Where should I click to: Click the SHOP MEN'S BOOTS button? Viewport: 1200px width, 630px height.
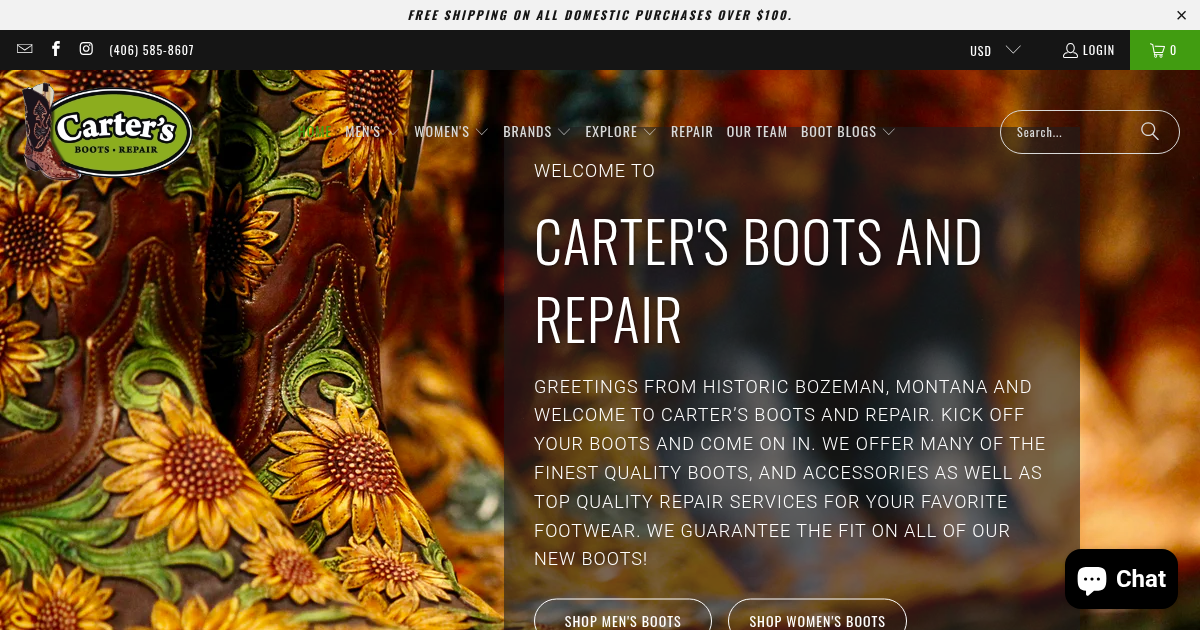pyautogui.click(x=622, y=620)
